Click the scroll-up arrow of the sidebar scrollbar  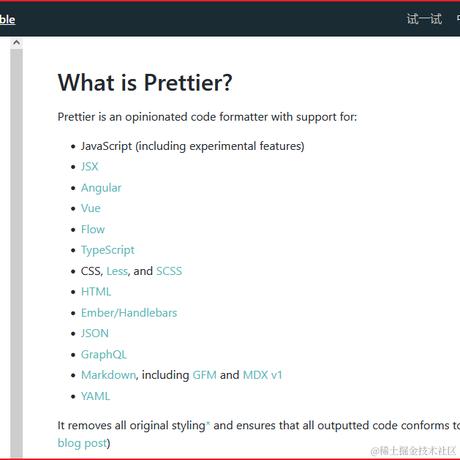coord(16,43)
